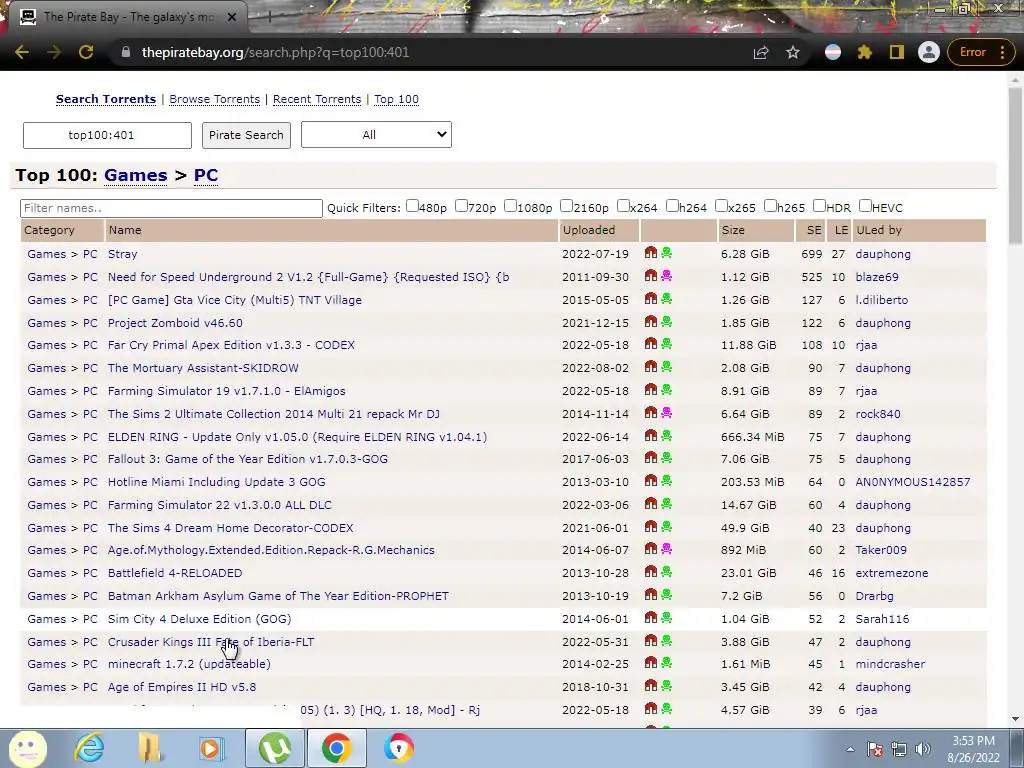Image resolution: width=1024 pixels, height=768 pixels.
Task: Enable the HDR quick filter
Action: [819, 206]
